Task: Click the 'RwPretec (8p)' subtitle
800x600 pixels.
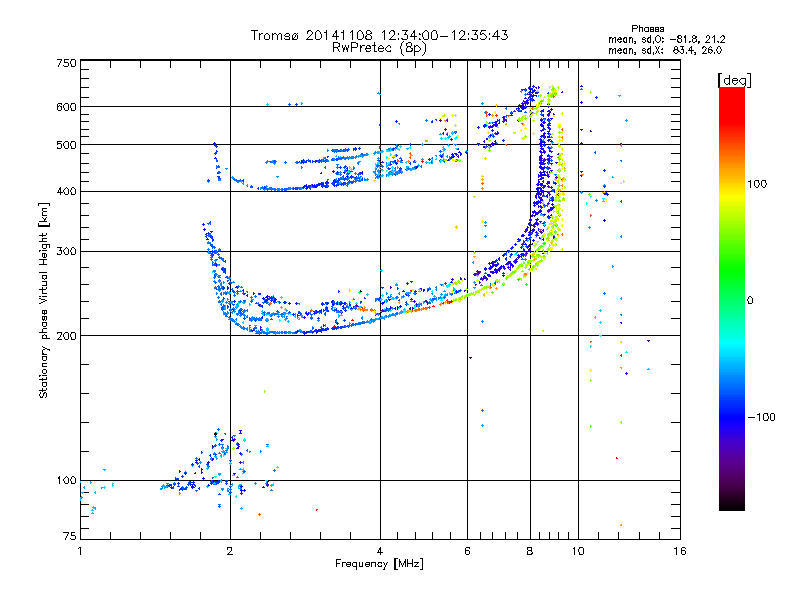Action: [379, 48]
